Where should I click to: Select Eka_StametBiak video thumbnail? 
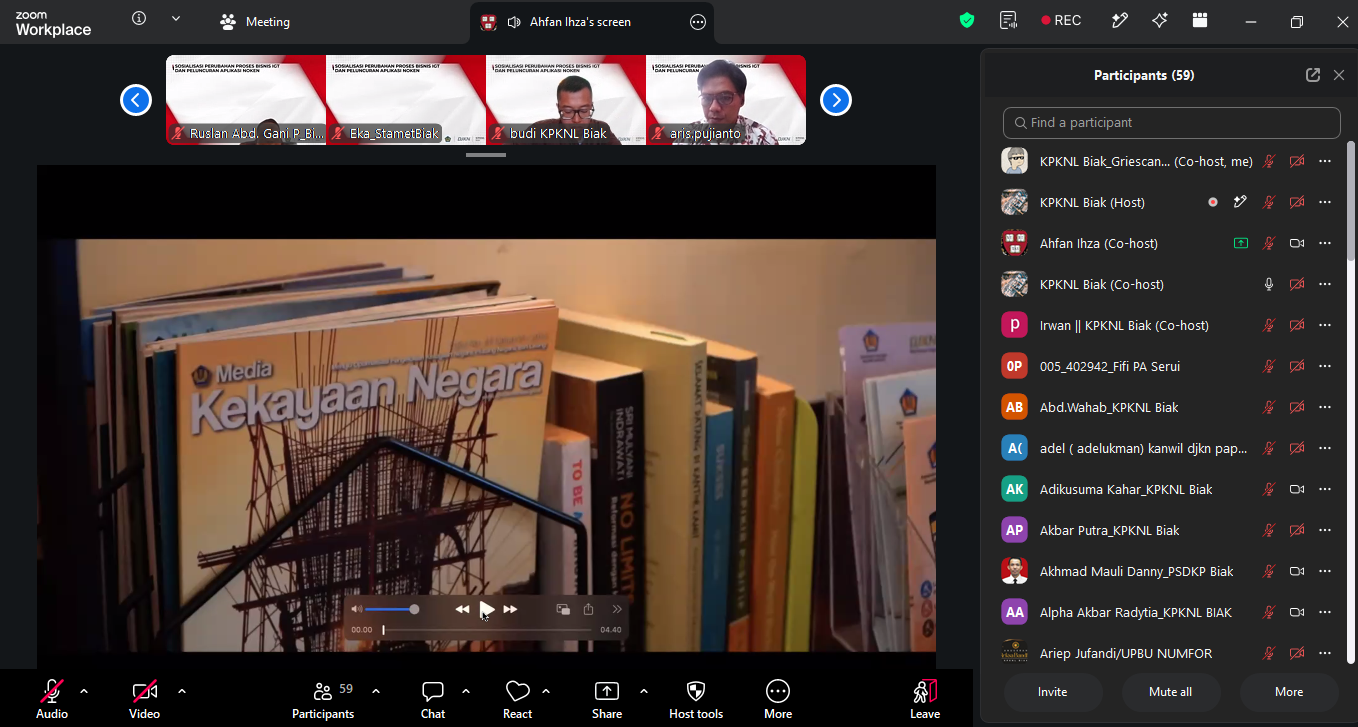coord(406,100)
